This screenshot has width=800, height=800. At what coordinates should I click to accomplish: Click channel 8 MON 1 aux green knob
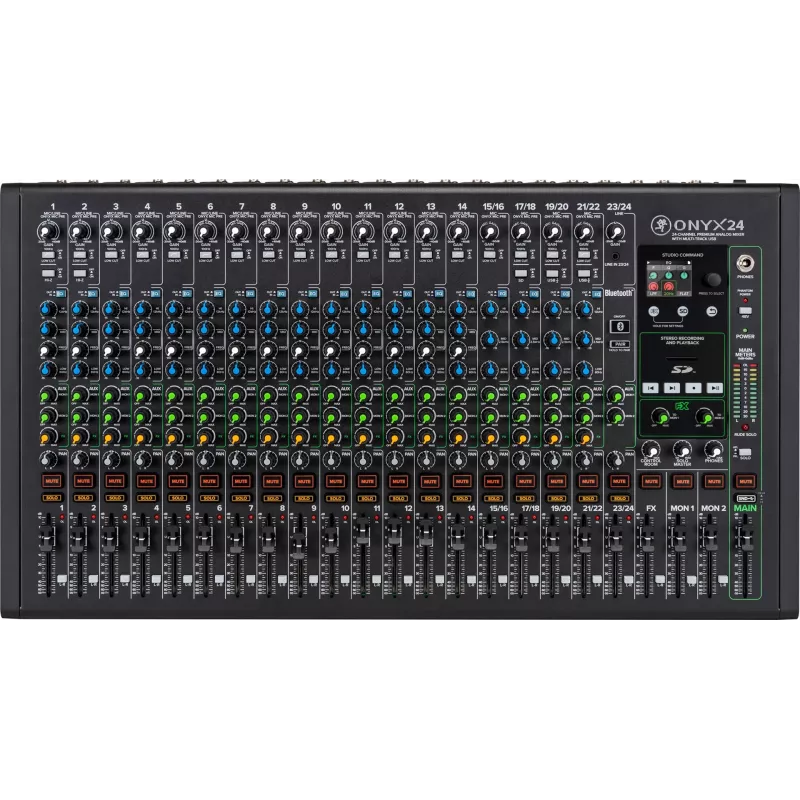pyautogui.click(x=268, y=395)
